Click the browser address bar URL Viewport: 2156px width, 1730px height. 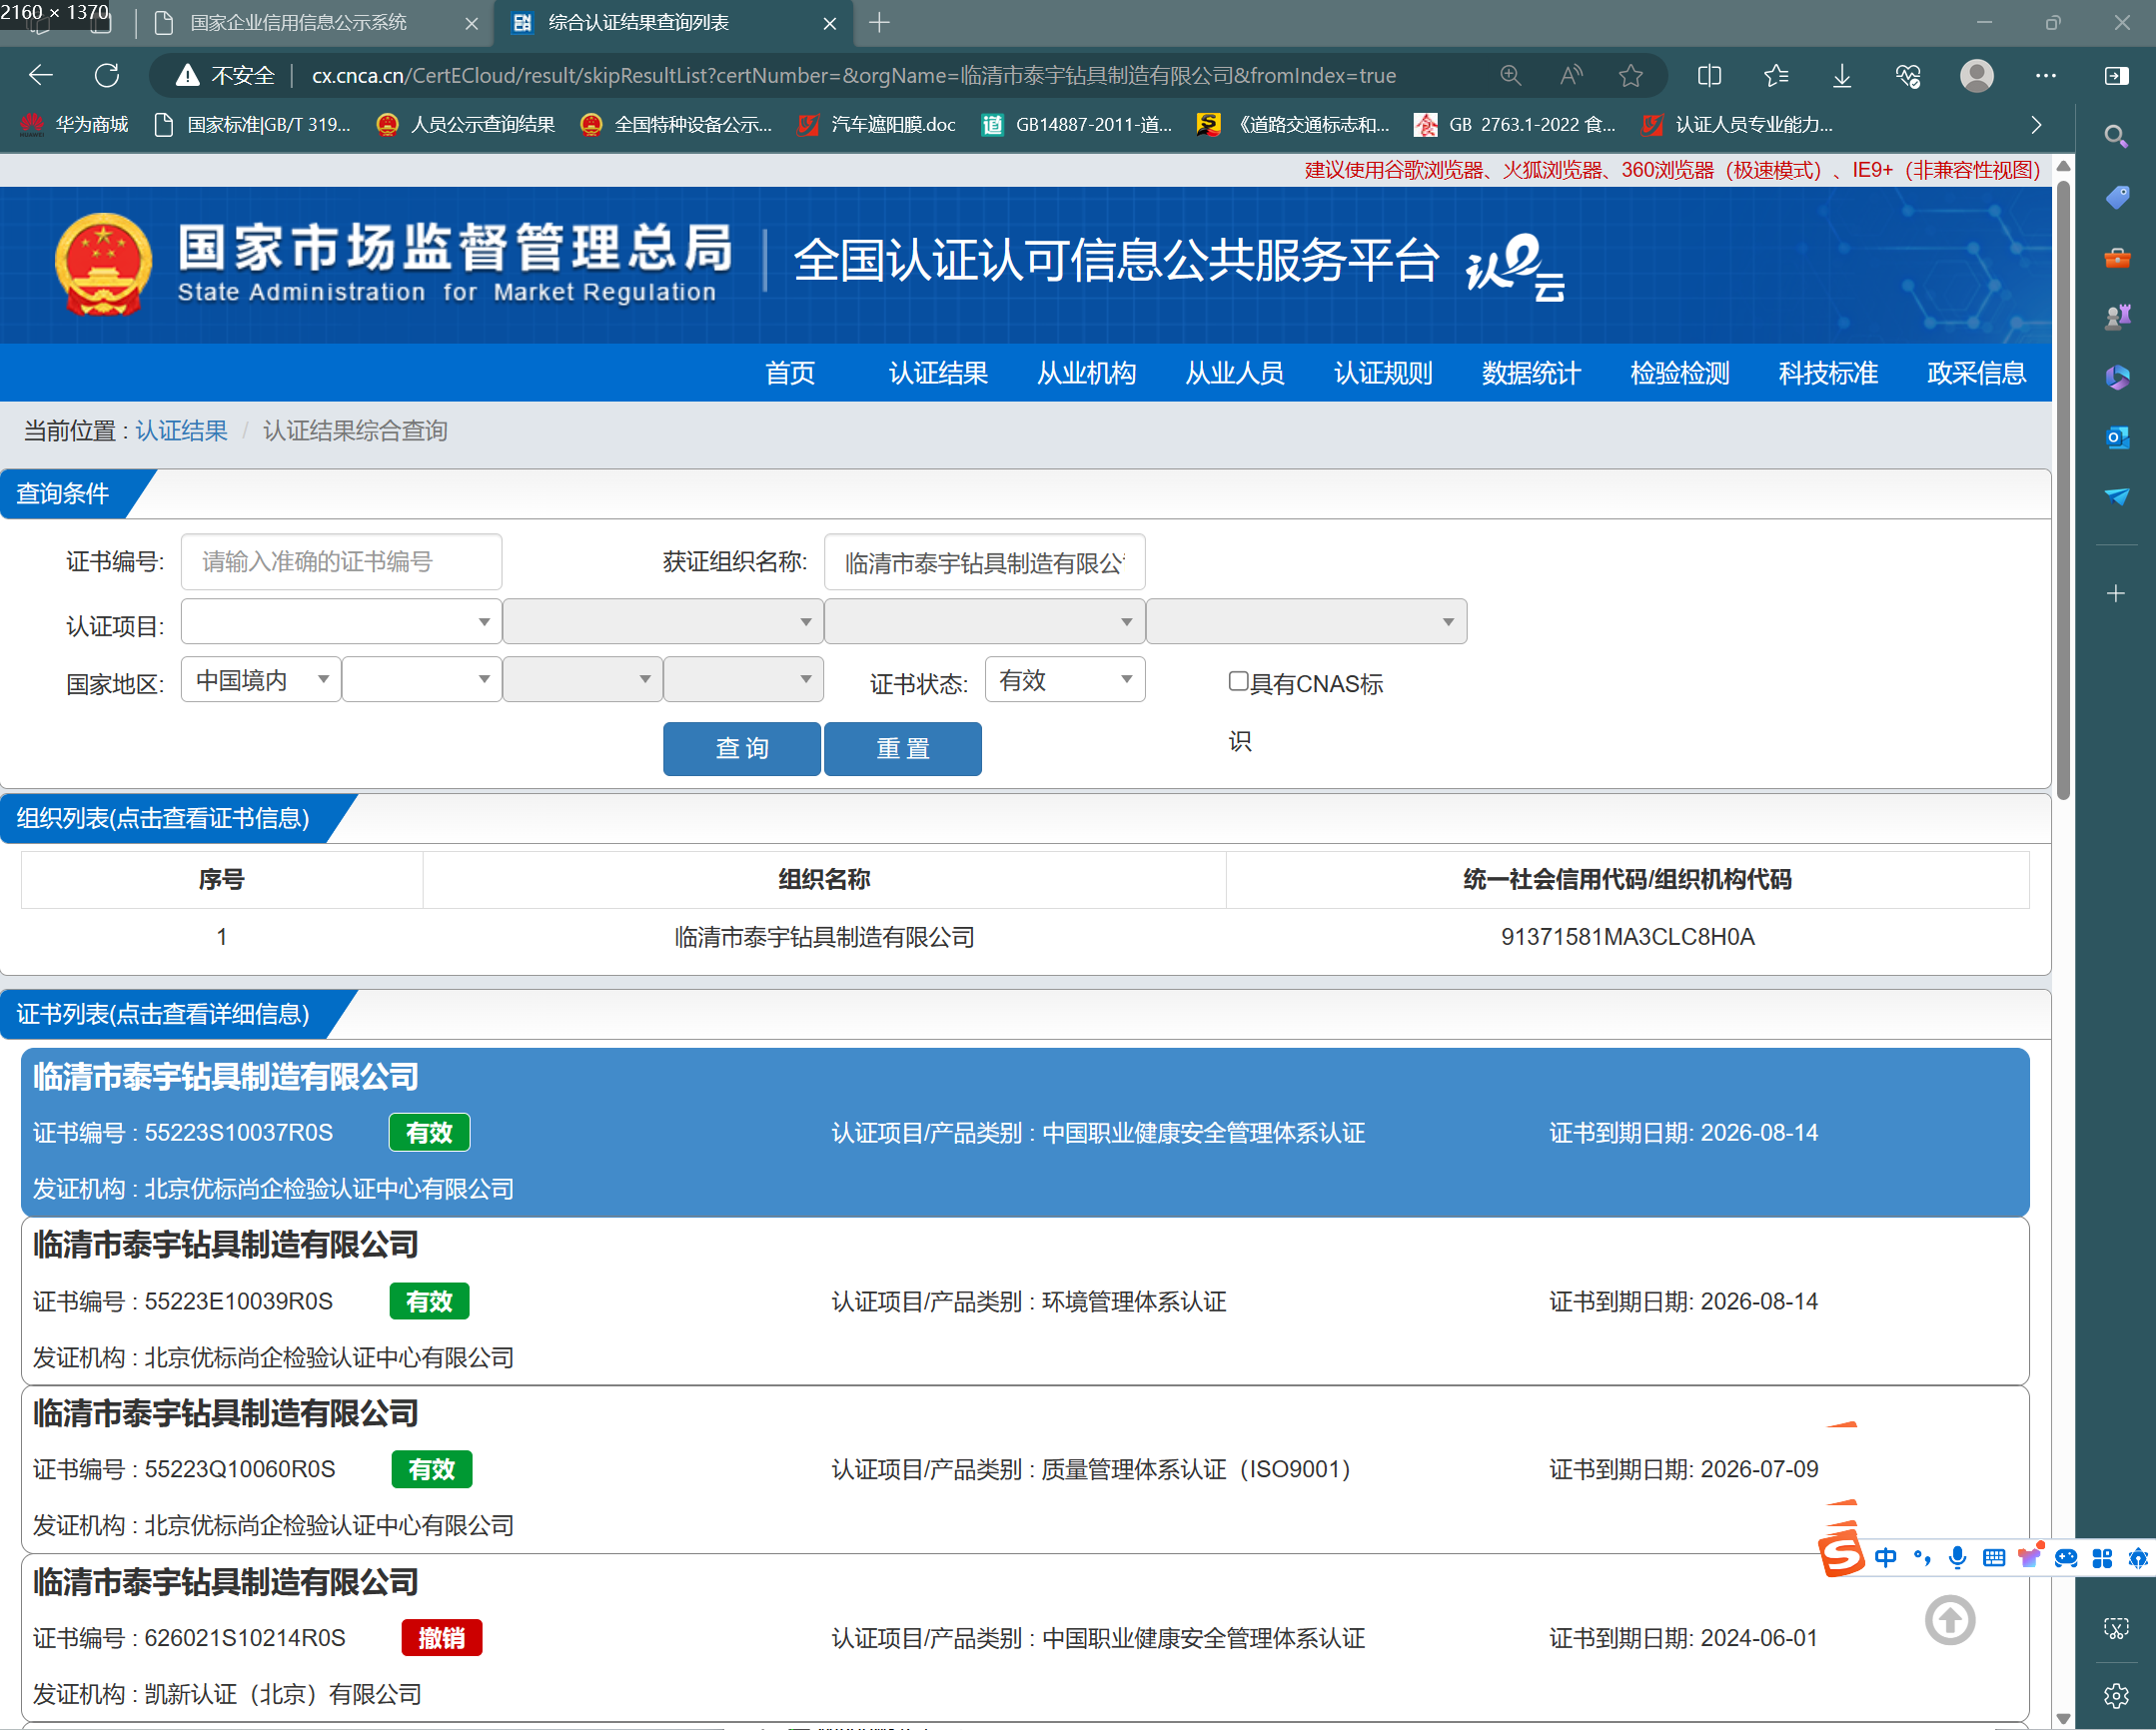click(x=853, y=76)
